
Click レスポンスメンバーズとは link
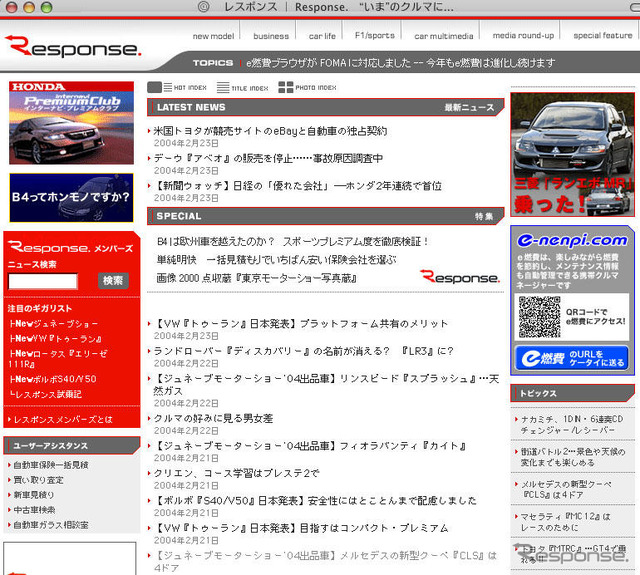tap(63, 420)
